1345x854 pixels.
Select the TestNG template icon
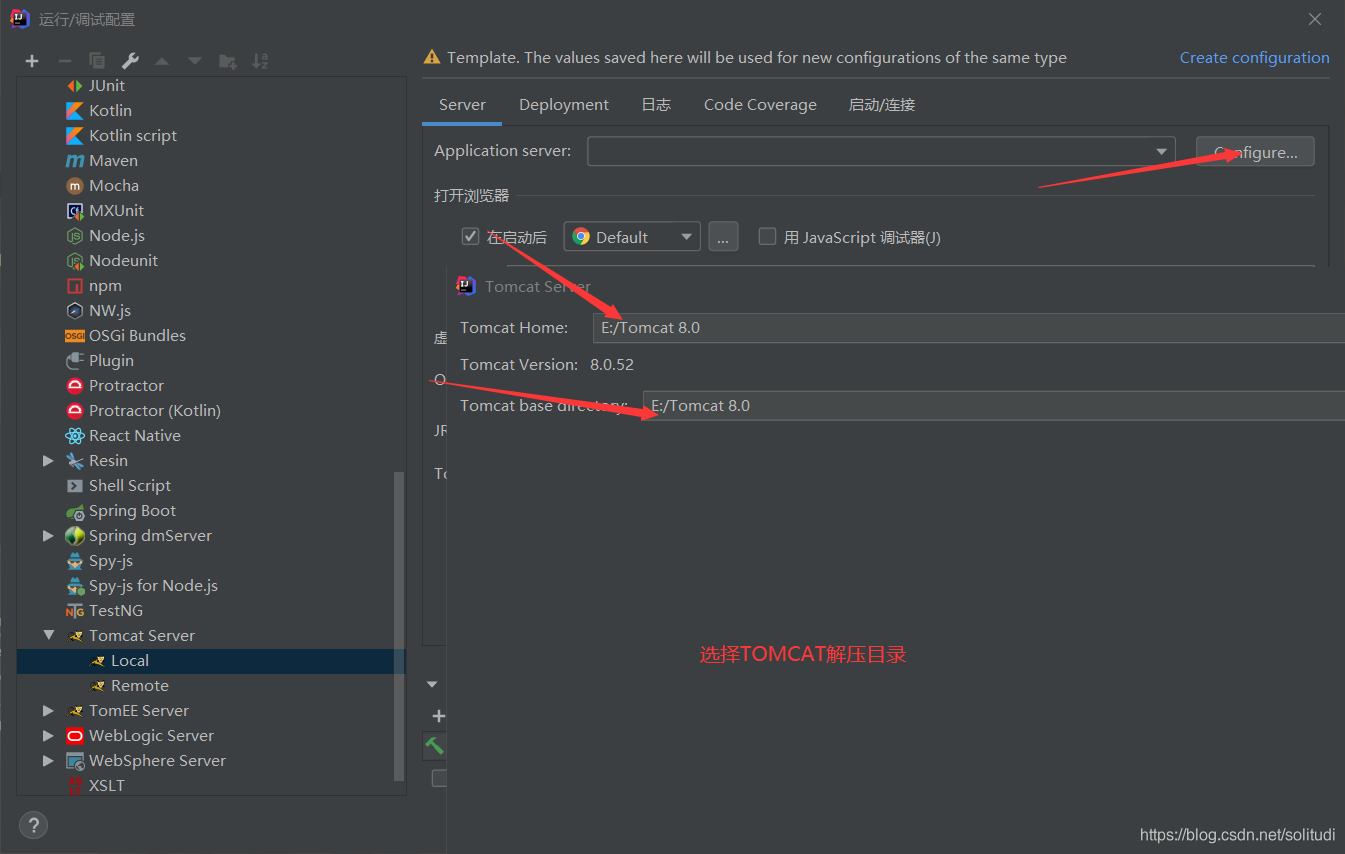(75, 611)
